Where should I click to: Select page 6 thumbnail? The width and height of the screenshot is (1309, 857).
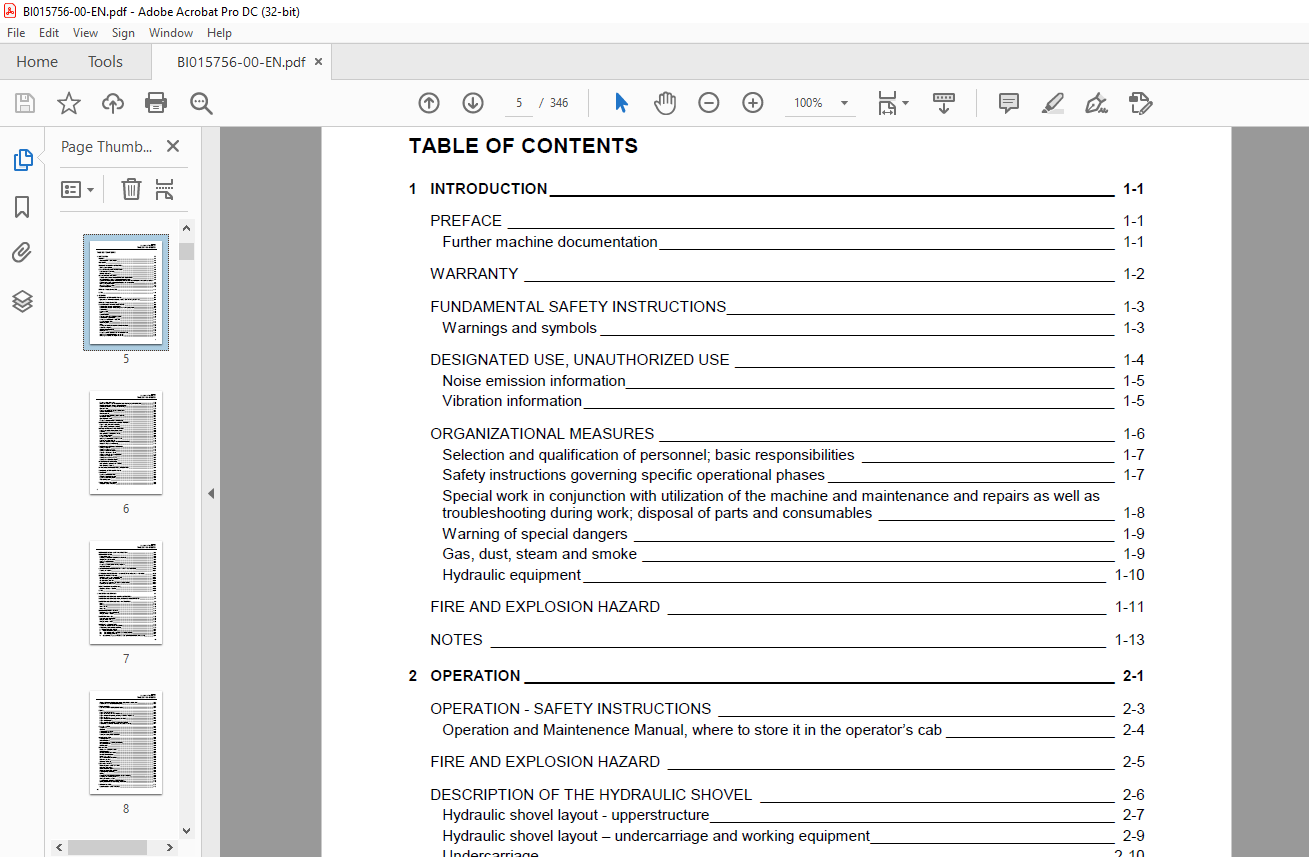(126, 443)
